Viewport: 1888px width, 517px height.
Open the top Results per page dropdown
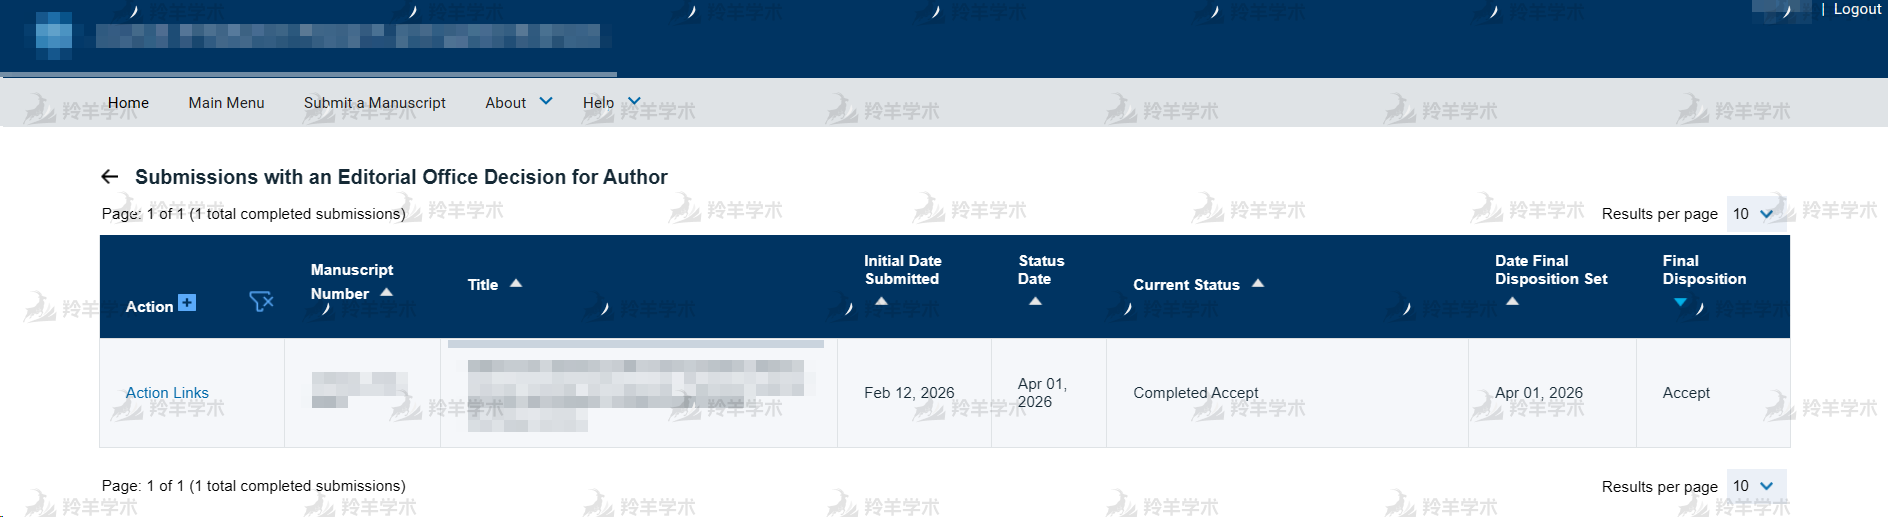click(x=1755, y=214)
